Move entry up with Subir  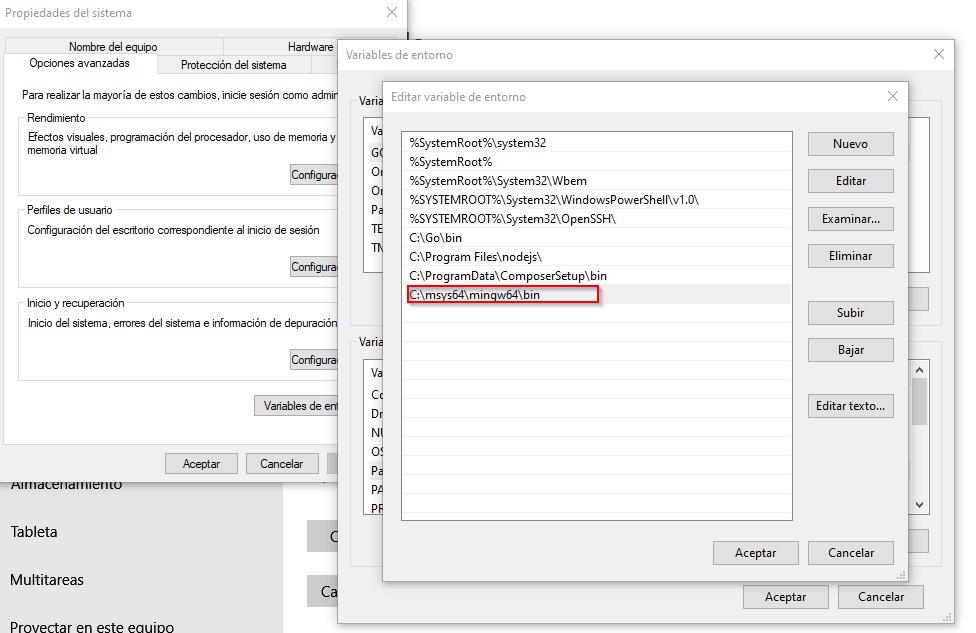pyautogui.click(x=850, y=313)
